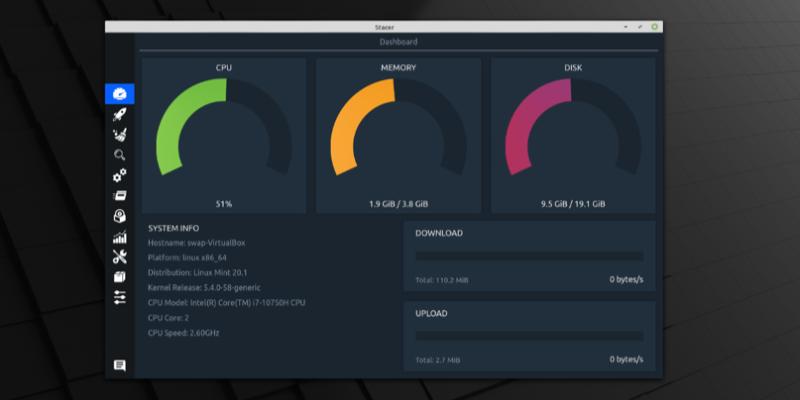This screenshot has width=800, height=400.
Task: Click the UPLOAD speed progress bar
Action: (529, 336)
